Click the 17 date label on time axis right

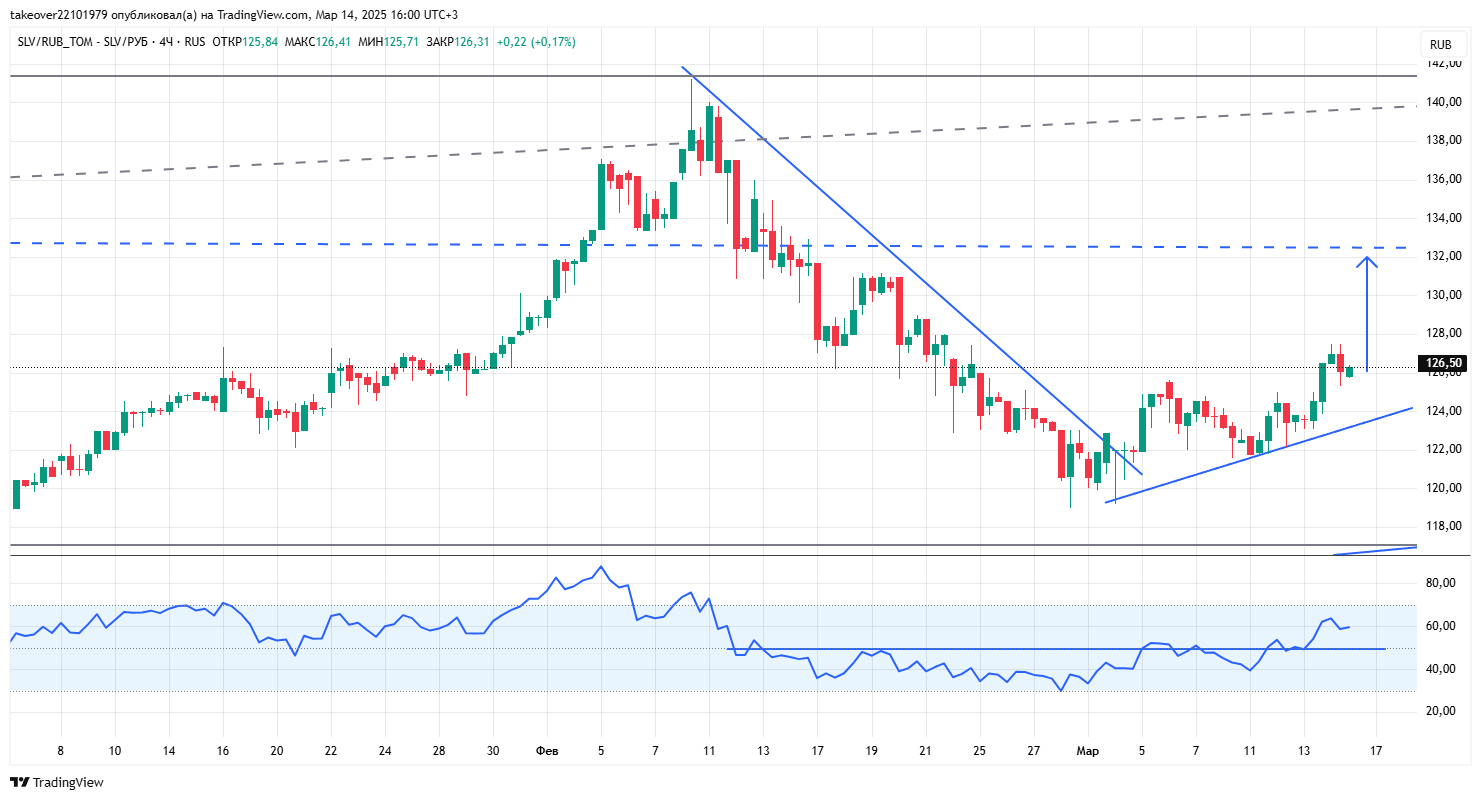click(1376, 750)
